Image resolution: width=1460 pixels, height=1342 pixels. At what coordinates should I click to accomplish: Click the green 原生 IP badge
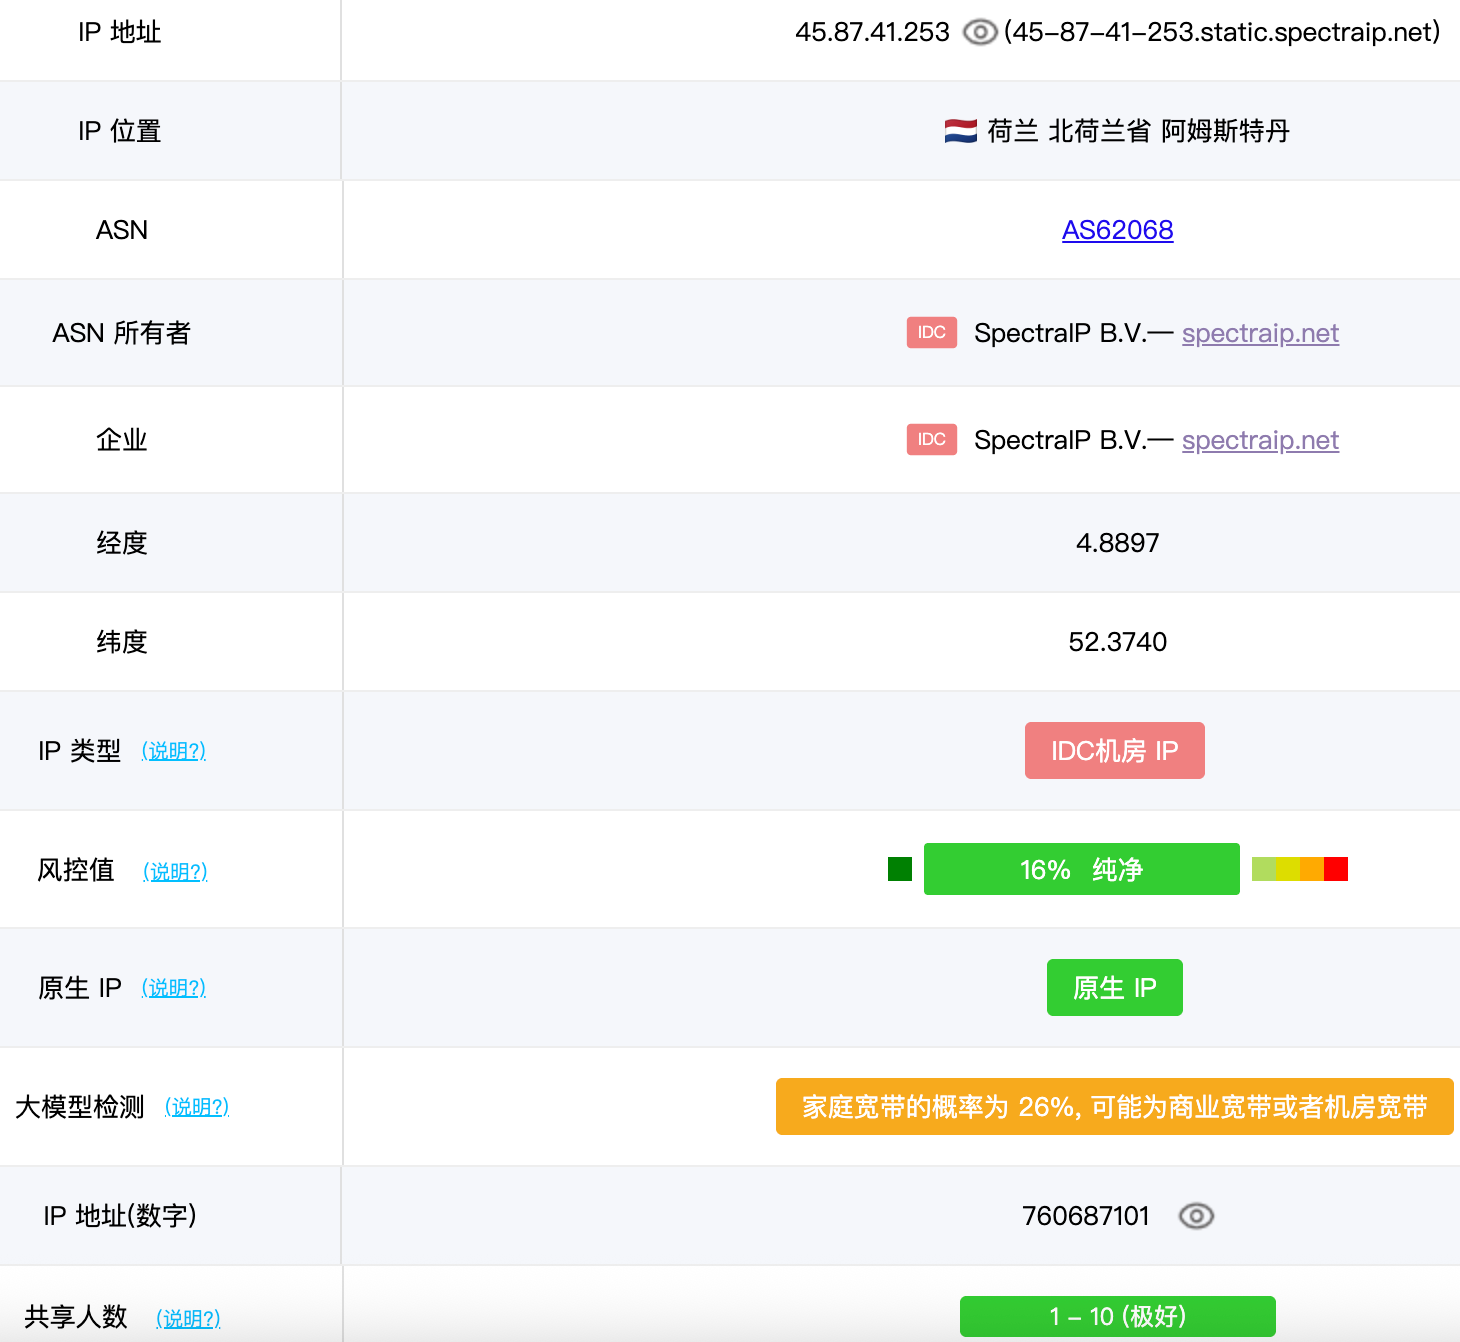1114,988
